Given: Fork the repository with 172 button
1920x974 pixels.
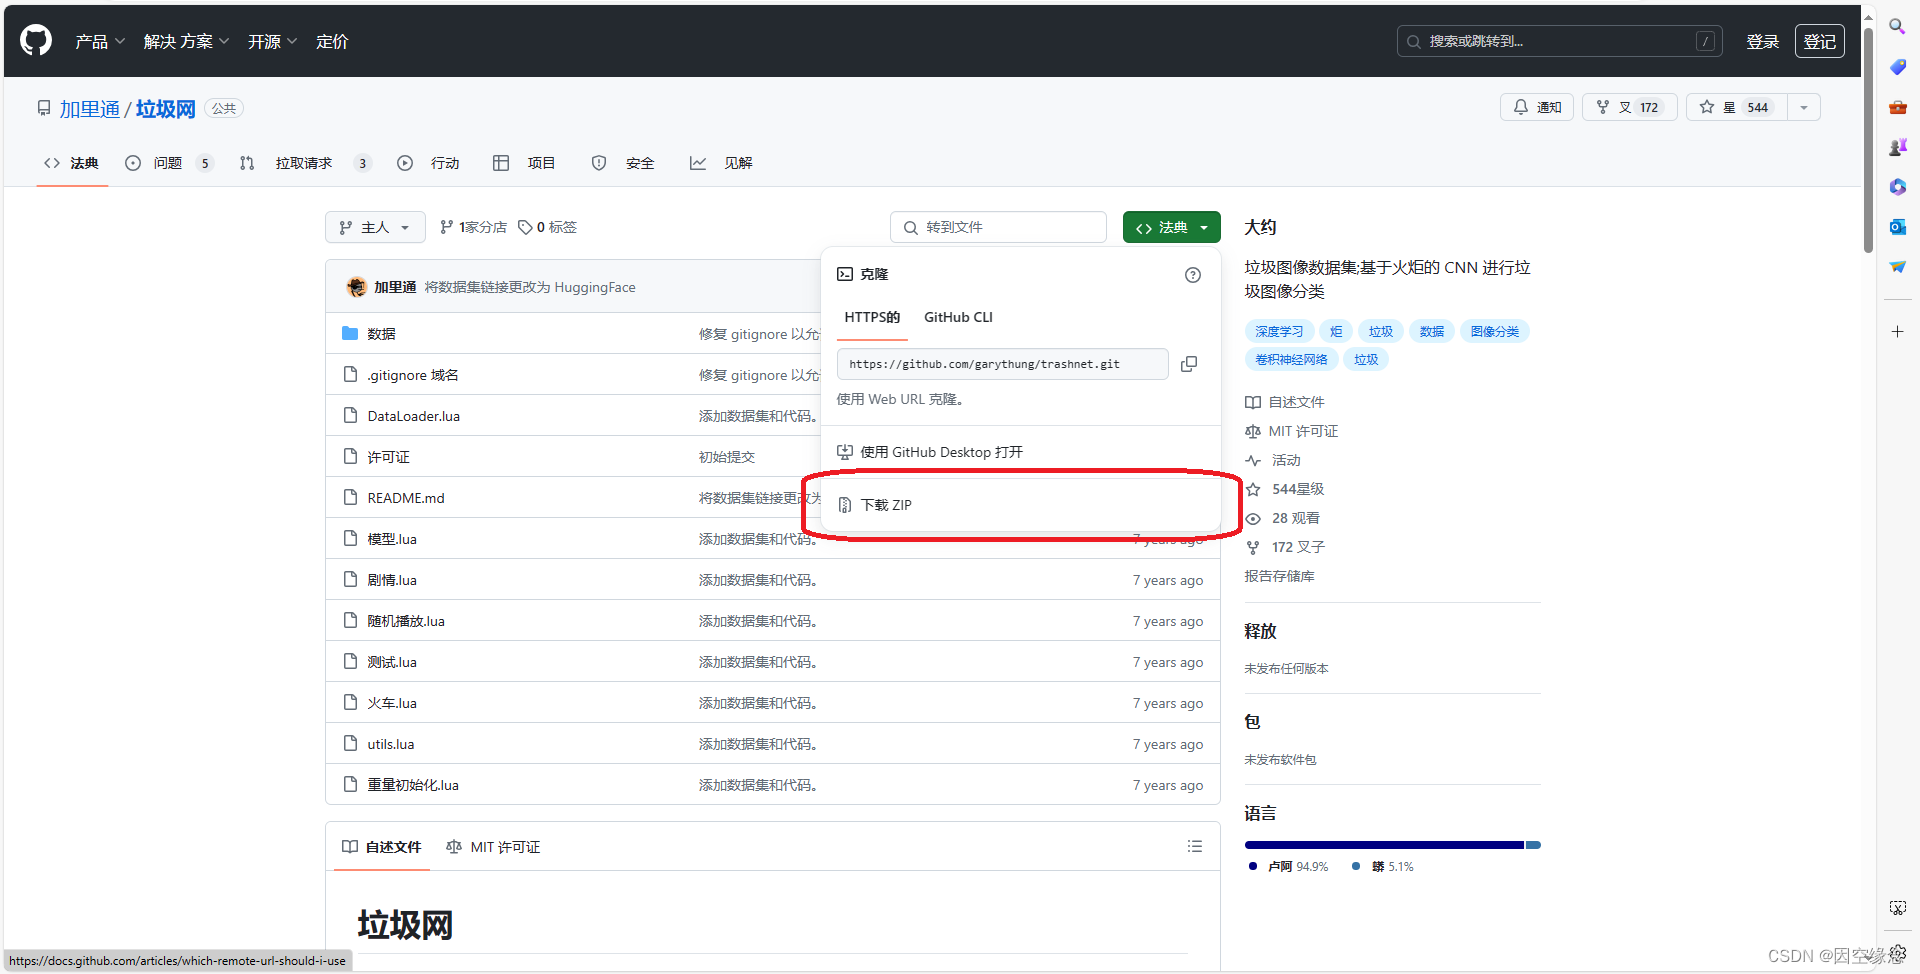Looking at the screenshot, I should tap(1629, 107).
